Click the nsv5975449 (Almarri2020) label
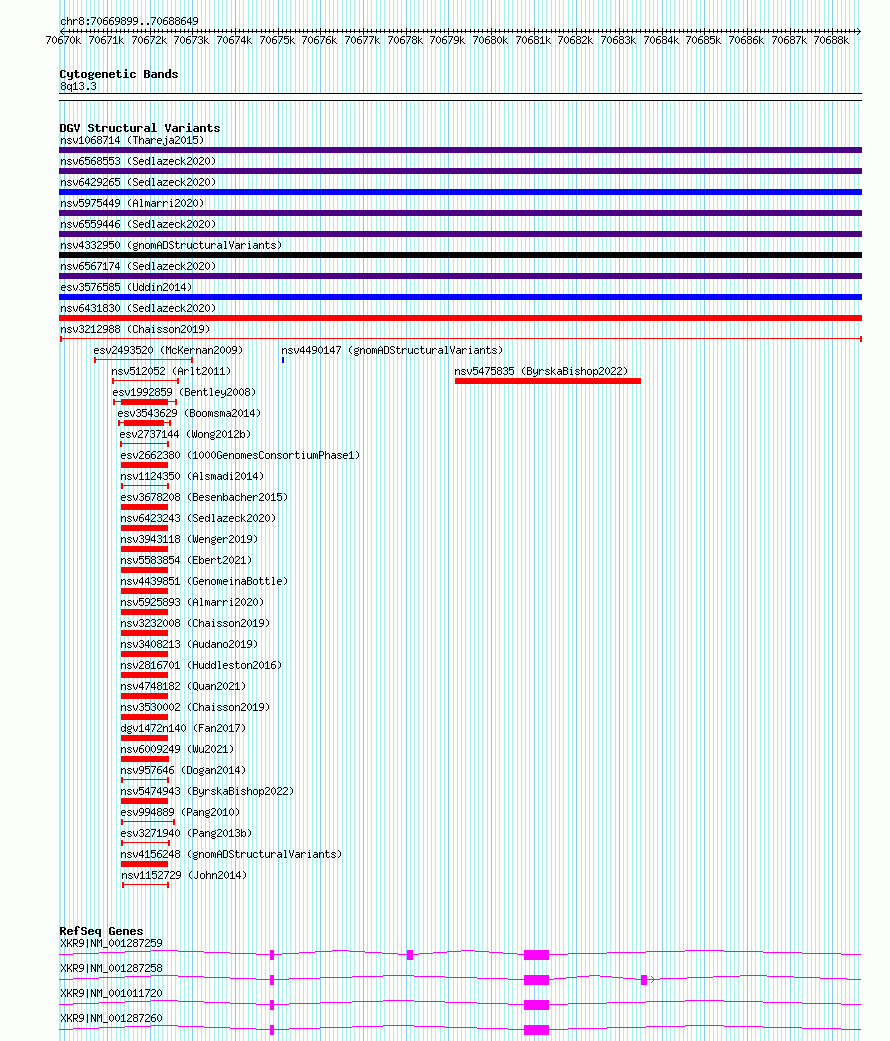The height and width of the screenshot is (1041, 890). click(x=132, y=203)
